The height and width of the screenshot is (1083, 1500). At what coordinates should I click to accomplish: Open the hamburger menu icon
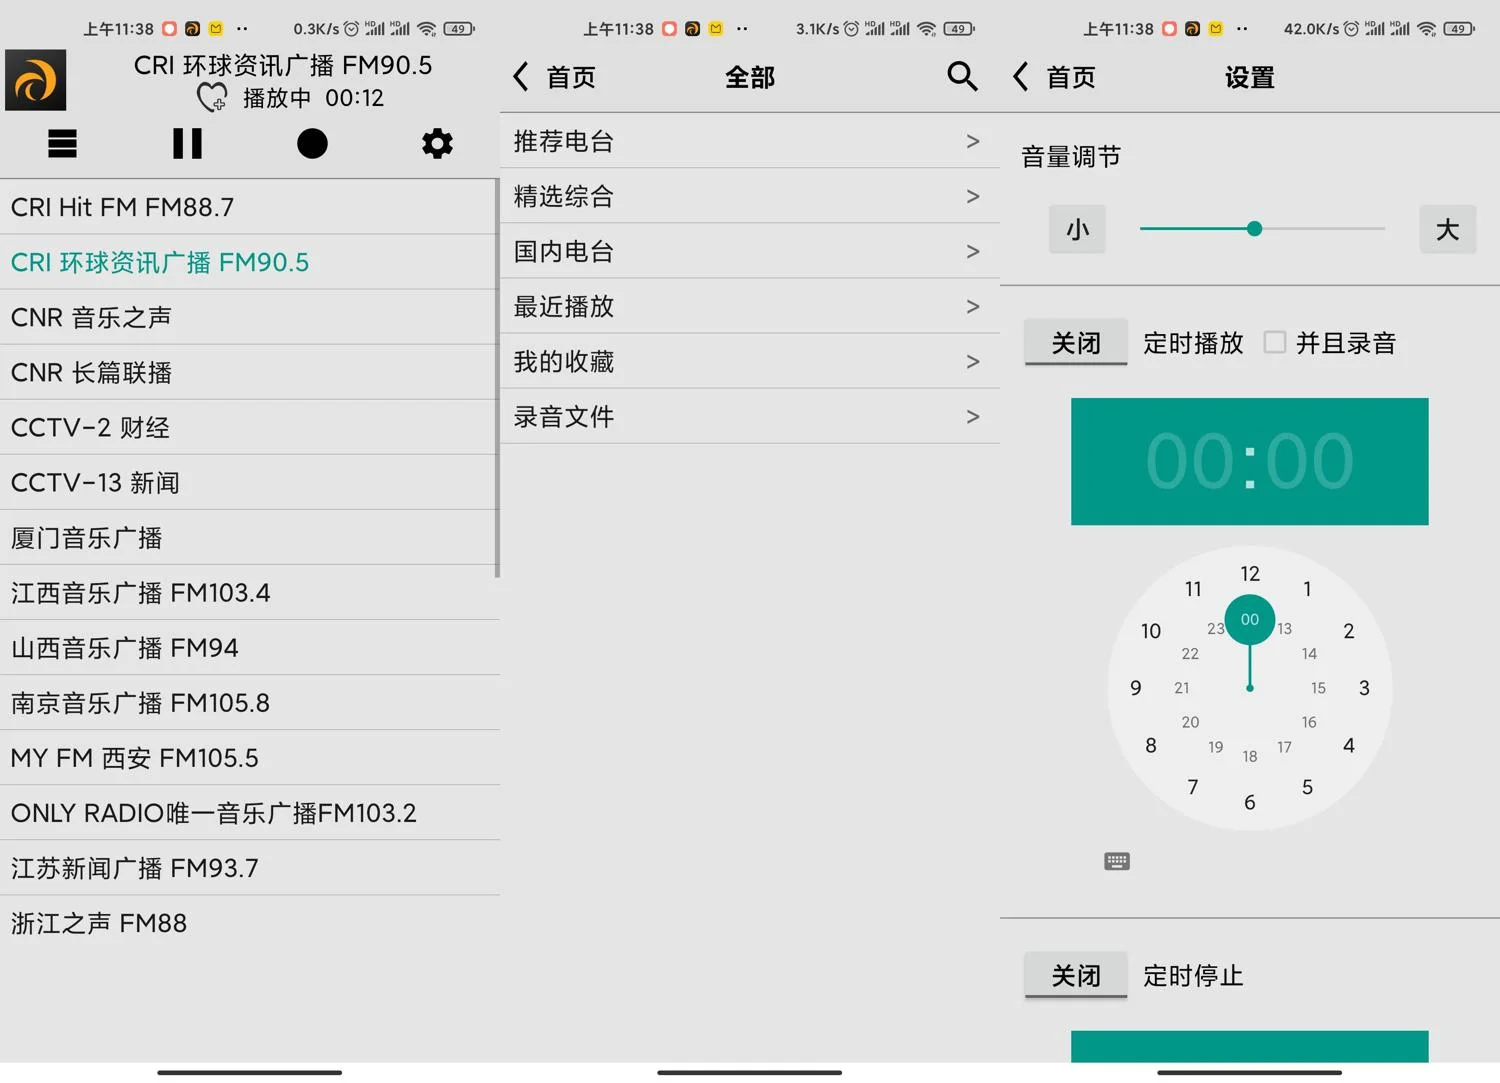(x=62, y=144)
